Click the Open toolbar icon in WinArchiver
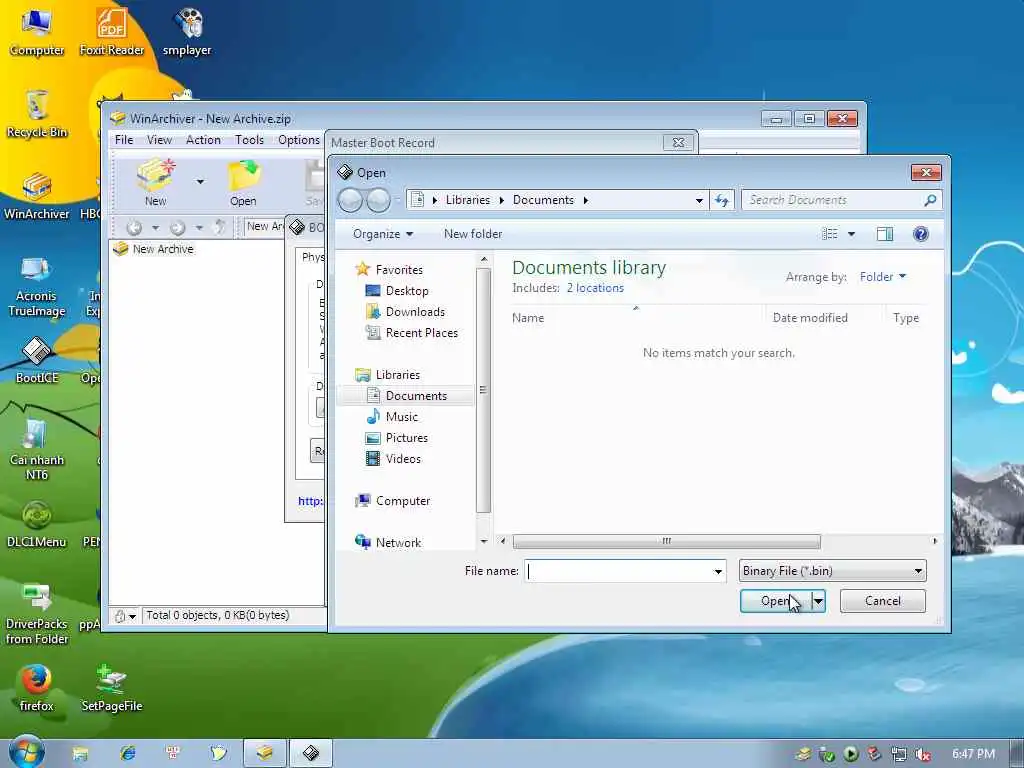 pos(243,183)
